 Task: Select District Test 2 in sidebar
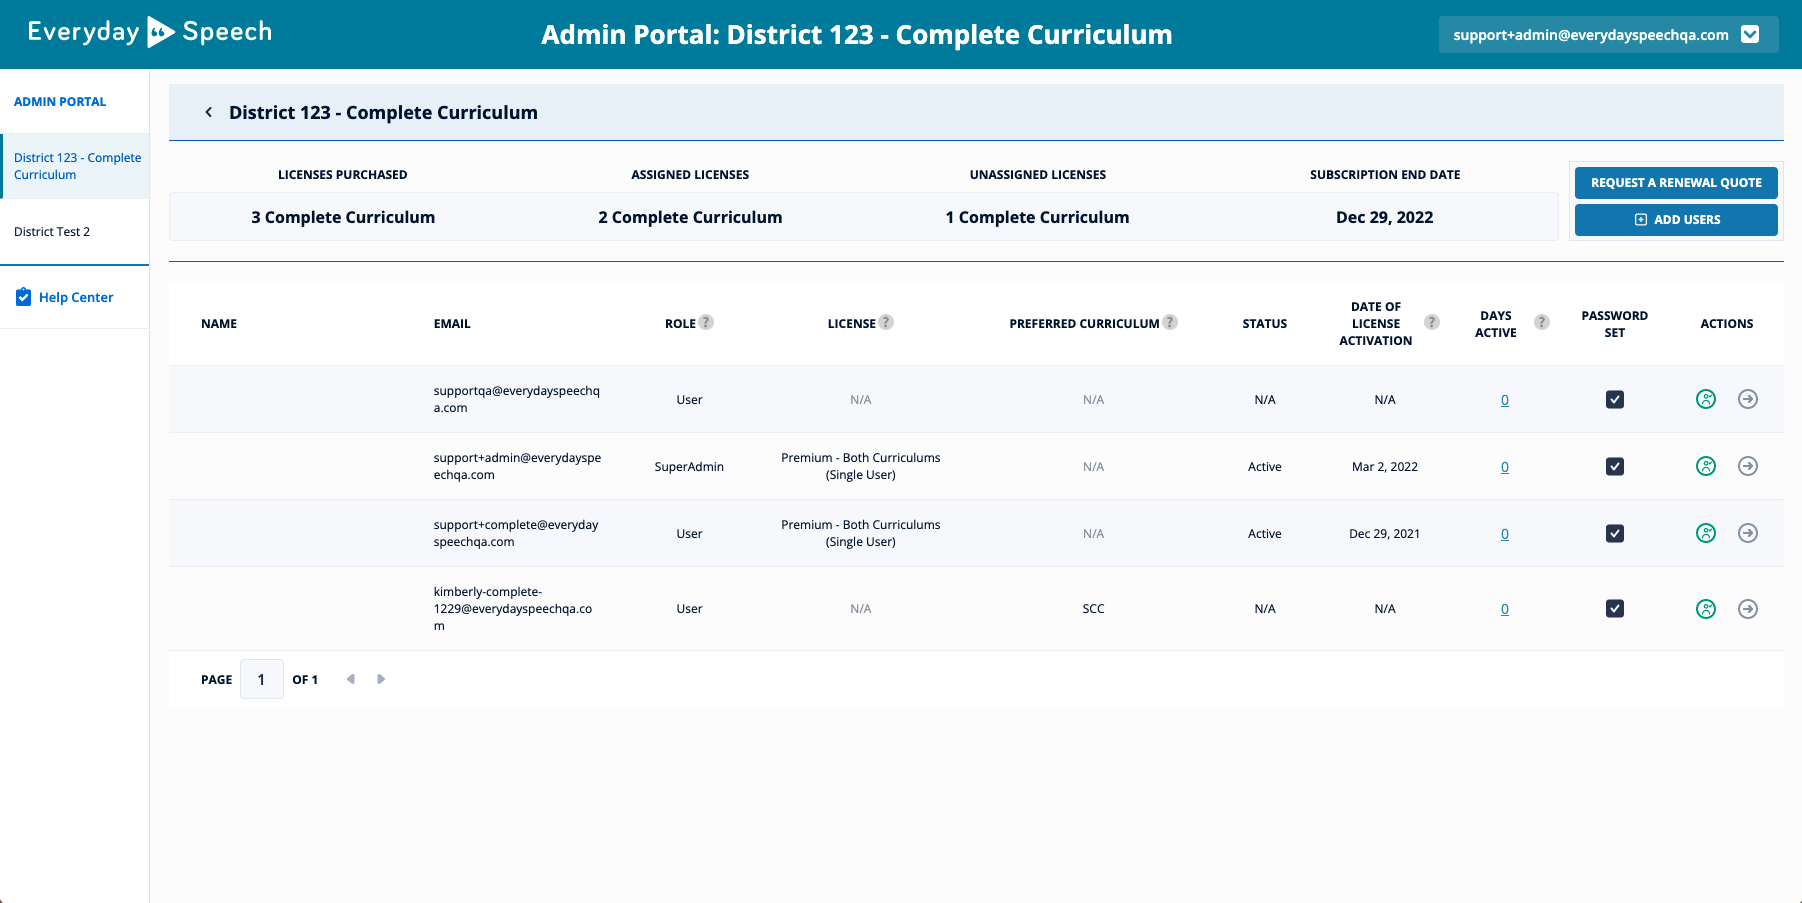pyautogui.click(x=52, y=231)
